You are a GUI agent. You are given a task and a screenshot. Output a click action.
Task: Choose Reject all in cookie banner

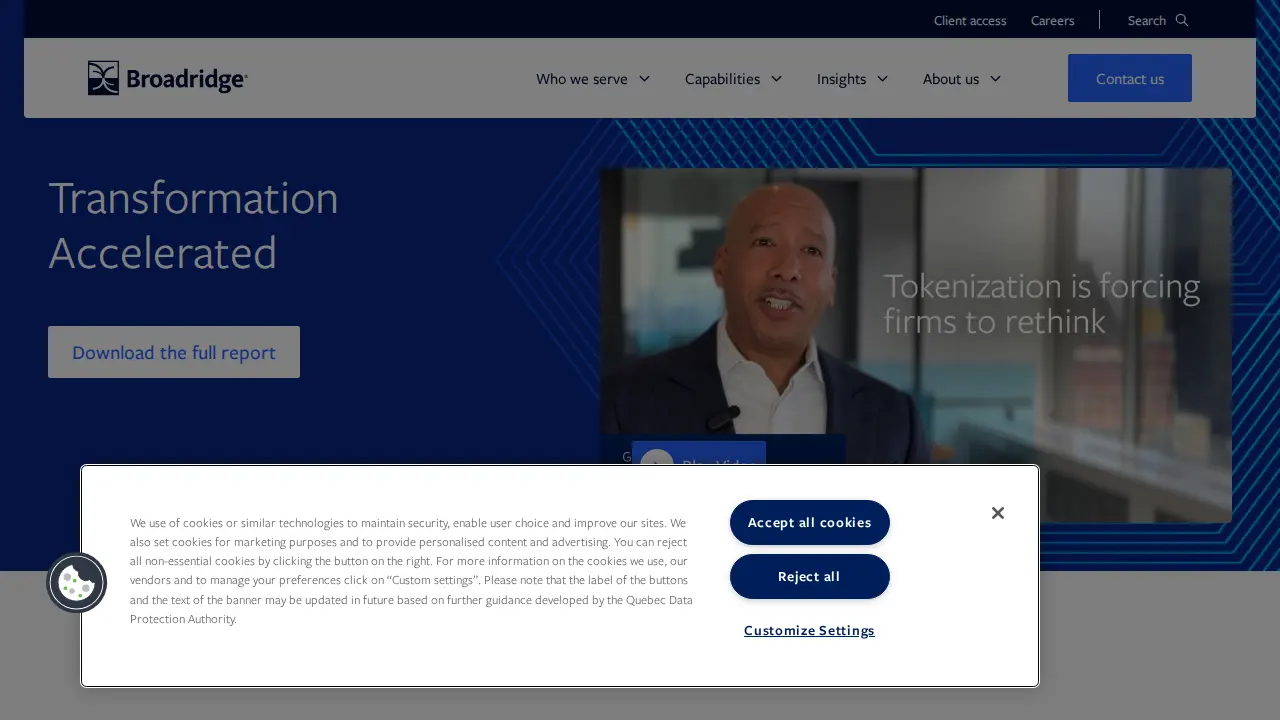[809, 577]
